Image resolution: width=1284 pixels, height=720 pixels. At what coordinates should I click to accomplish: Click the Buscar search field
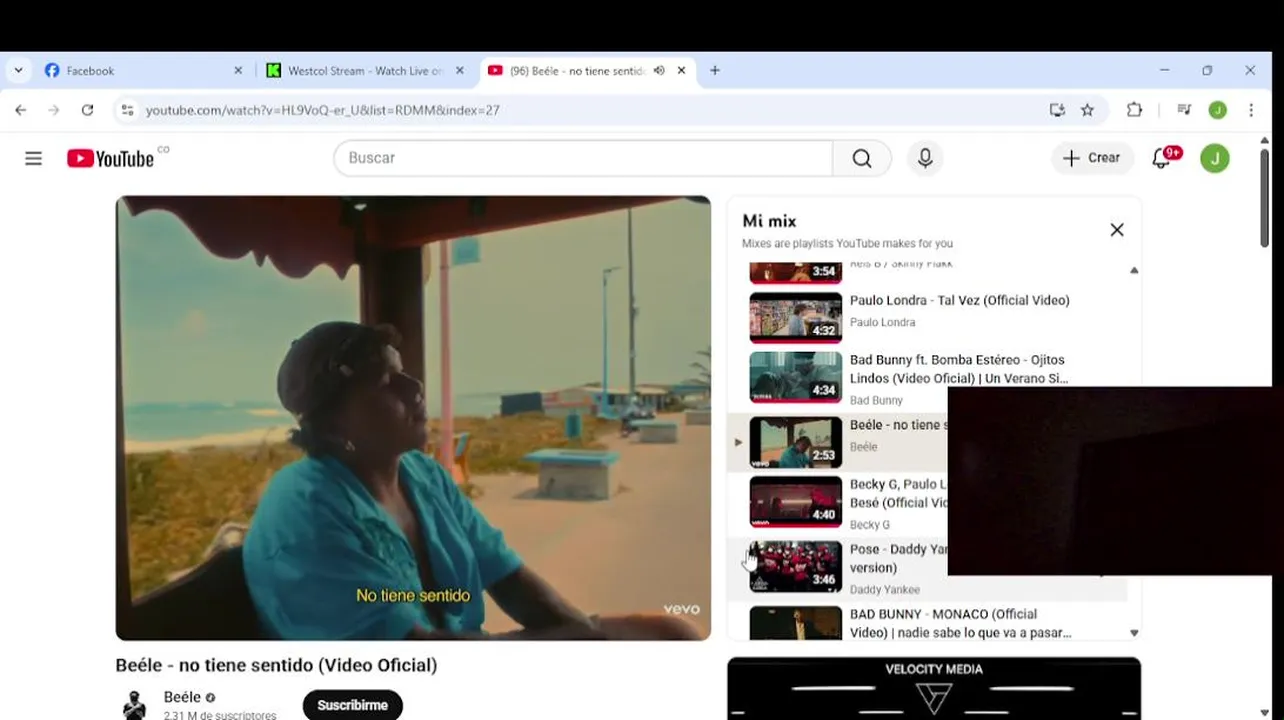point(583,158)
